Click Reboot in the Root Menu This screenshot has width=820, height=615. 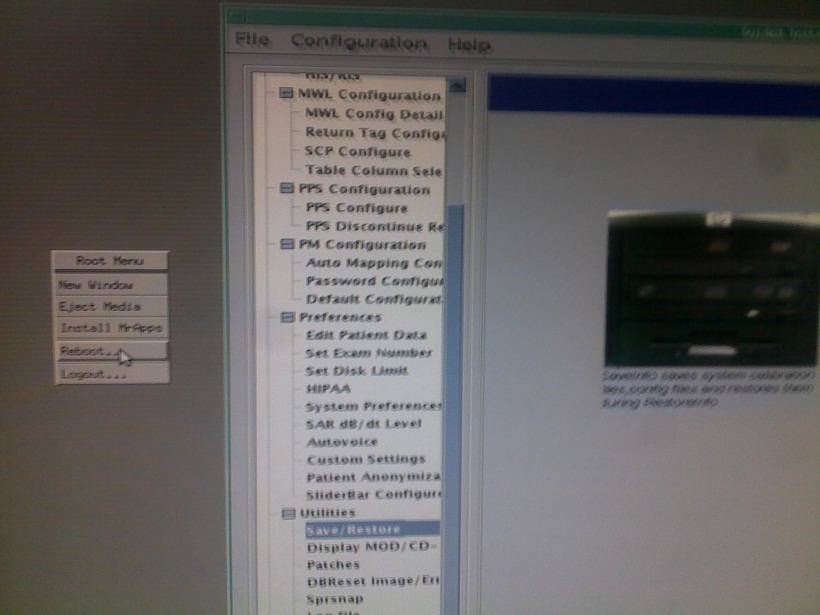point(92,351)
